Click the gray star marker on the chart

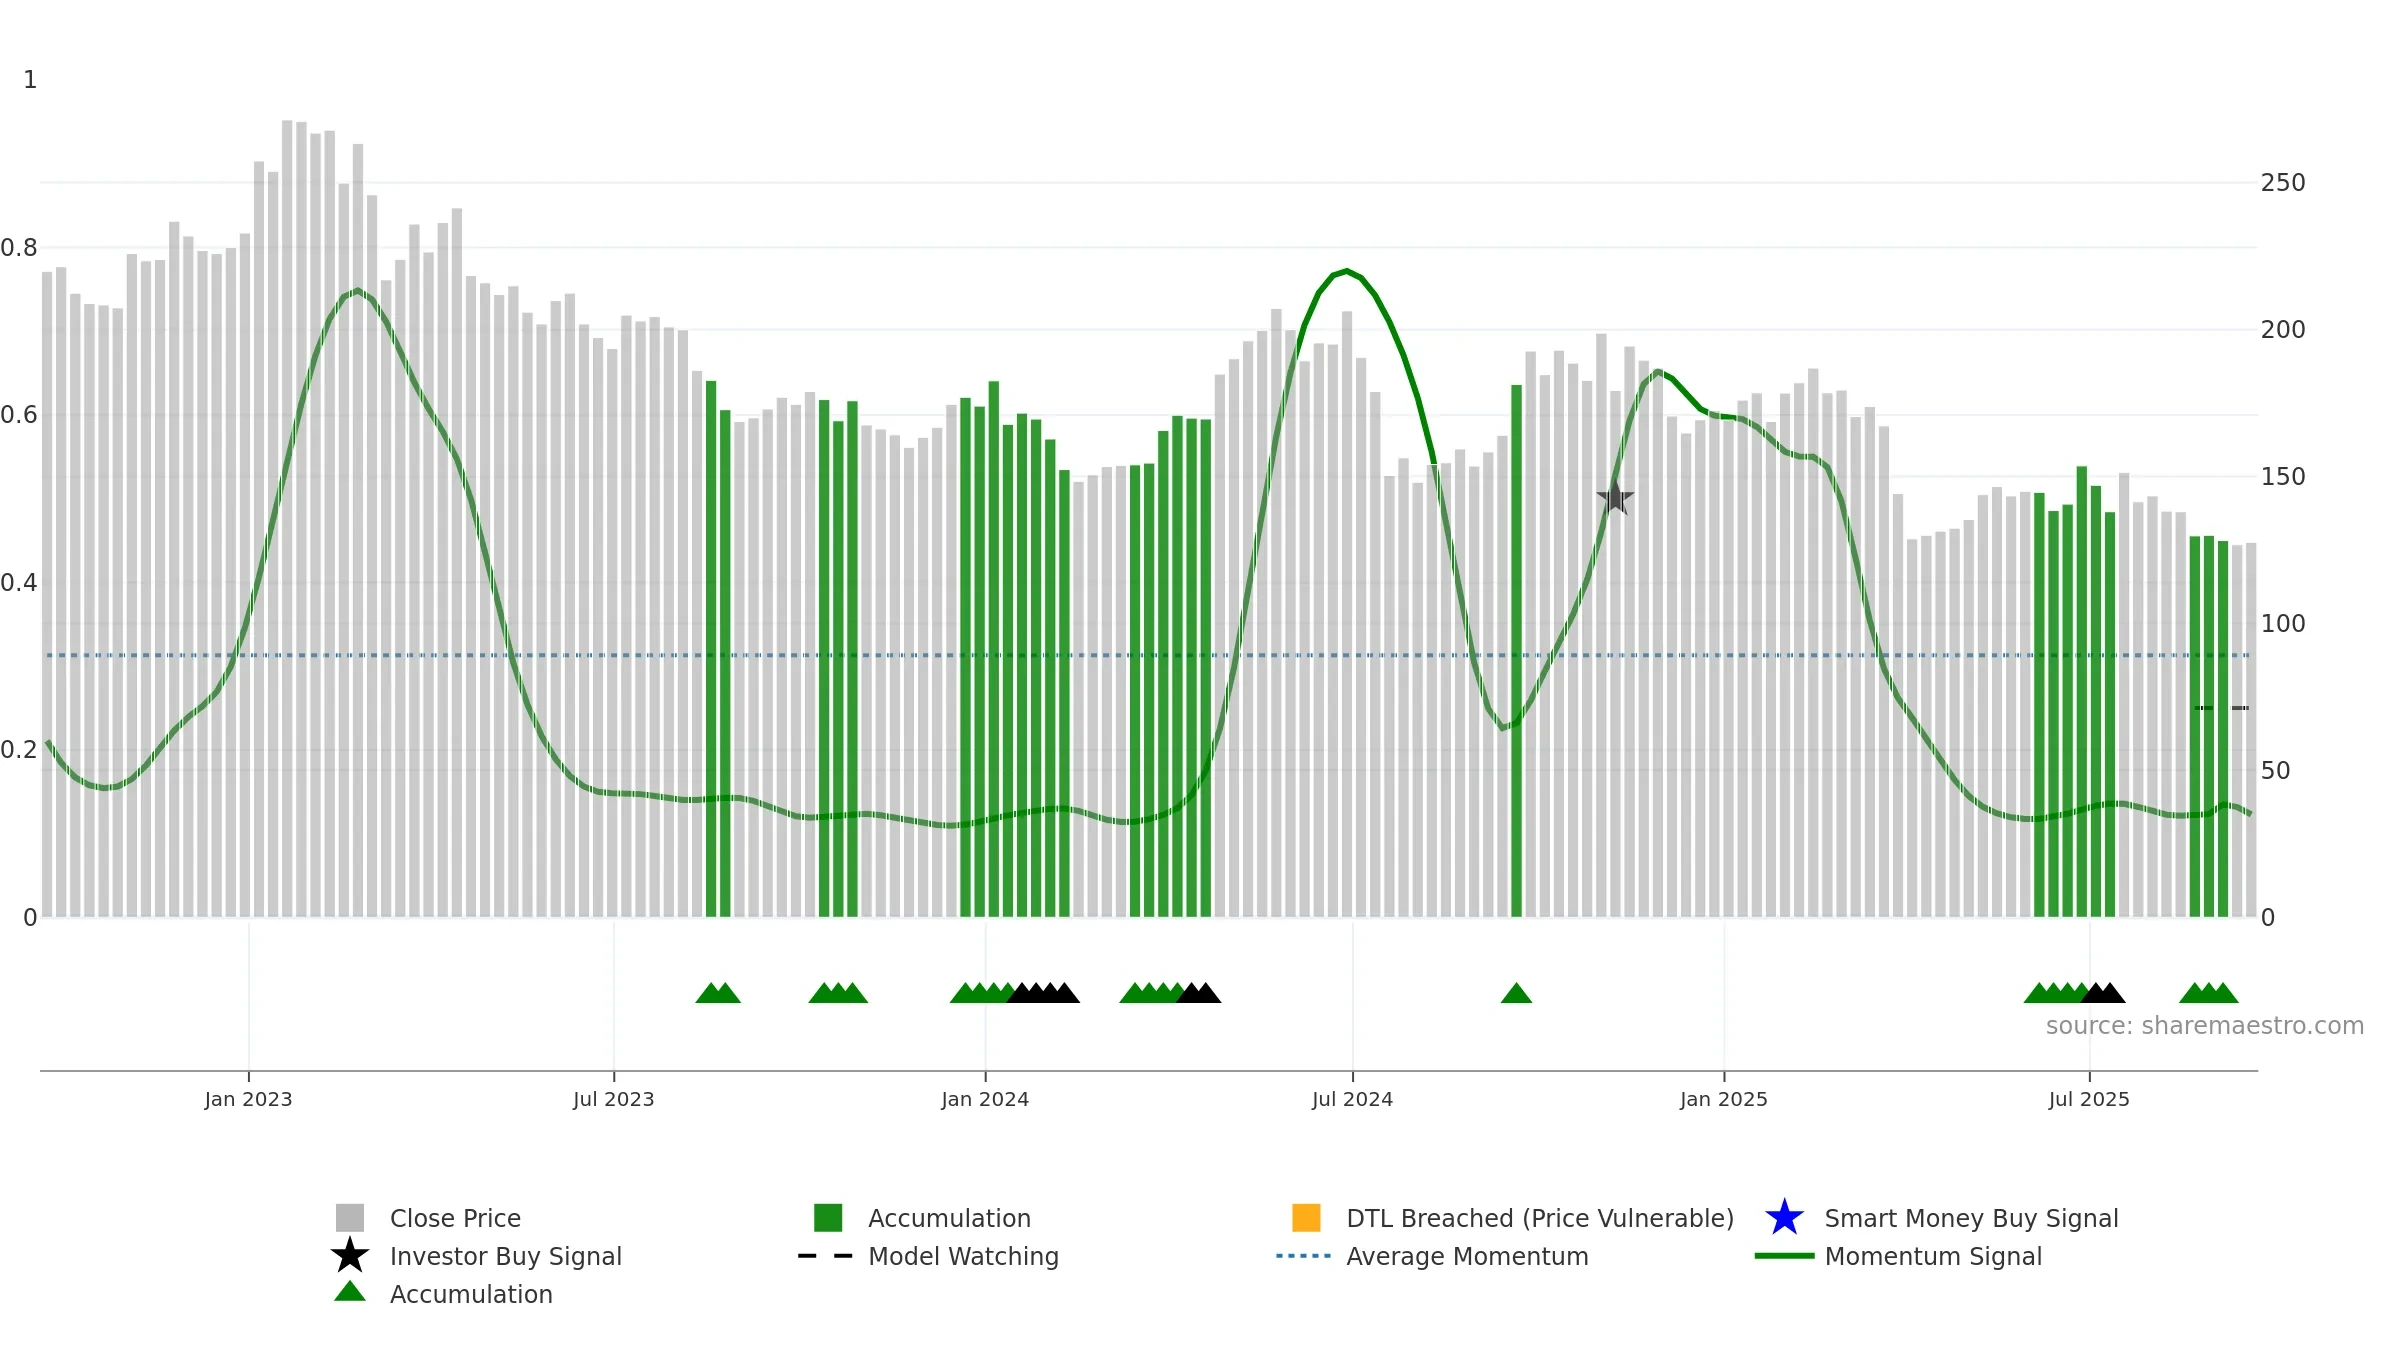1615,497
